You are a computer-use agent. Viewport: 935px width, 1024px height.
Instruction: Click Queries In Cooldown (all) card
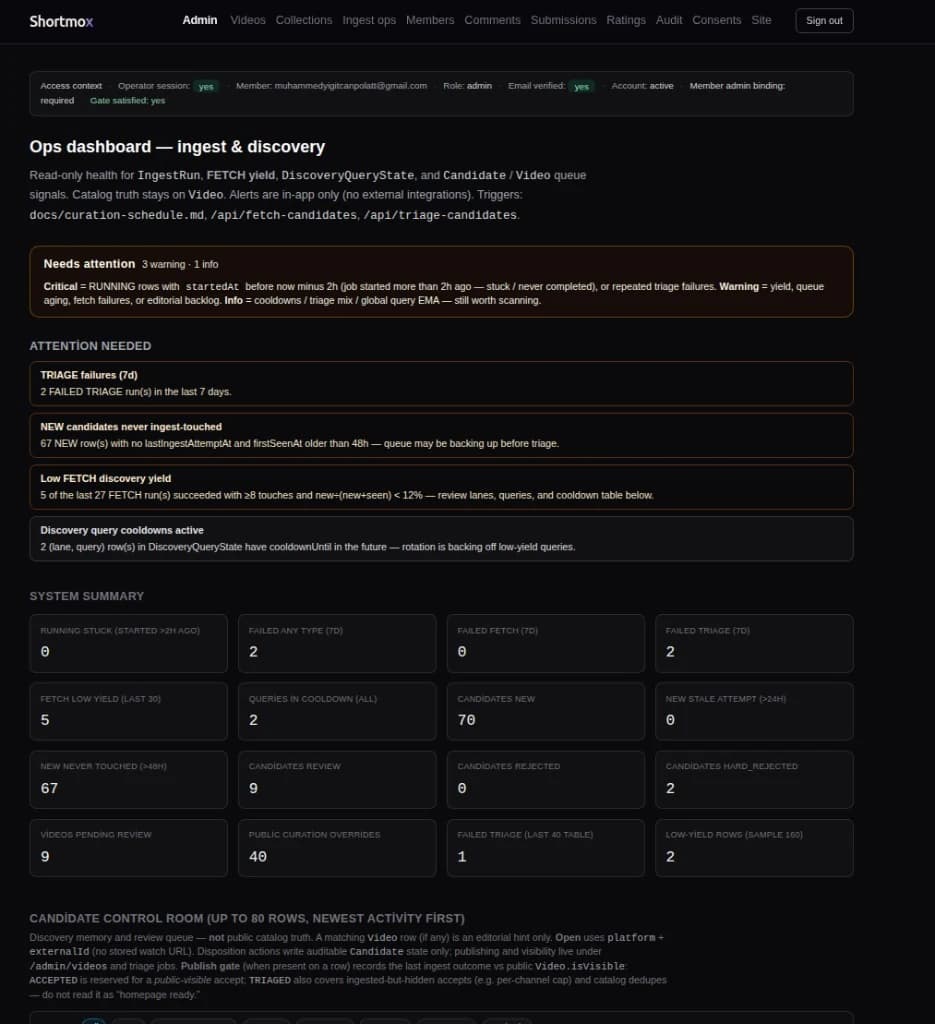pyautogui.click(x=337, y=711)
